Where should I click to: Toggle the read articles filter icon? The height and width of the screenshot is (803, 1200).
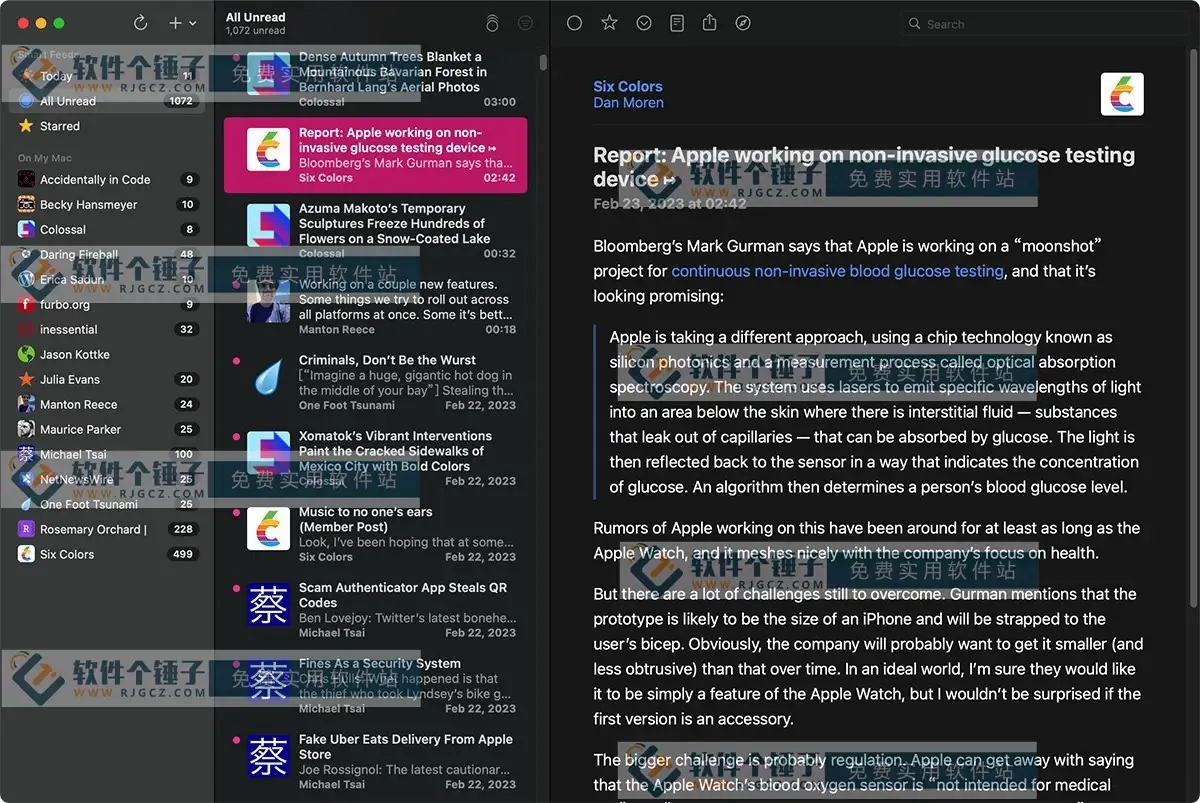[x=525, y=23]
